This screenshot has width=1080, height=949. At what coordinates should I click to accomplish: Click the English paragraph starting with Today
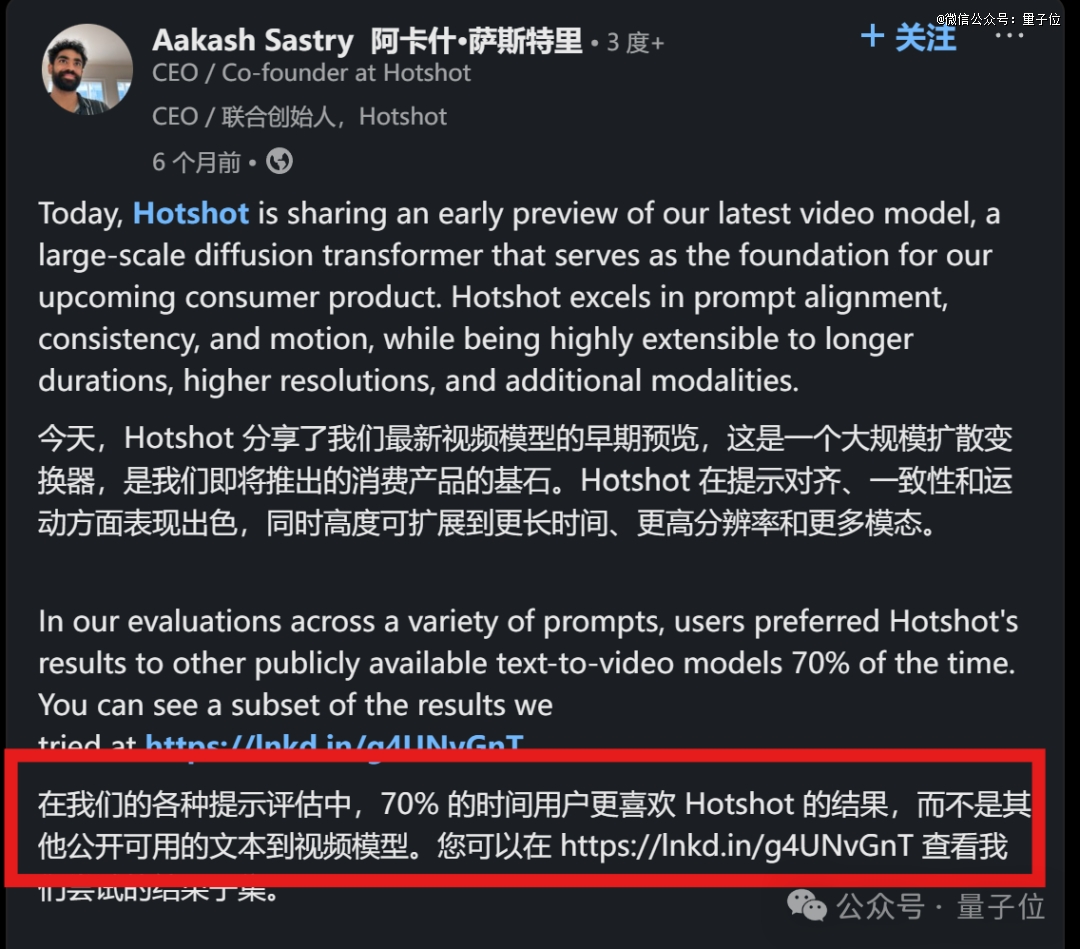pyautogui.click(x=520, y=297)
